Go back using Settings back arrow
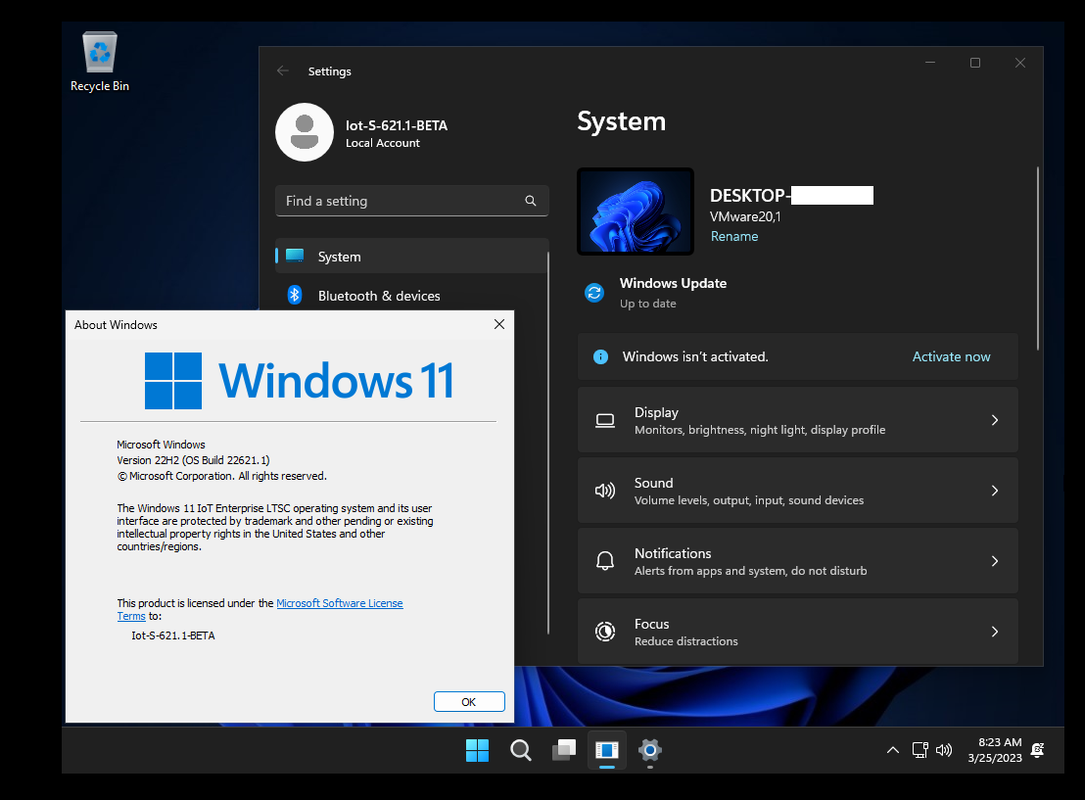1085x800 pixels. click(x=283, y=71)
